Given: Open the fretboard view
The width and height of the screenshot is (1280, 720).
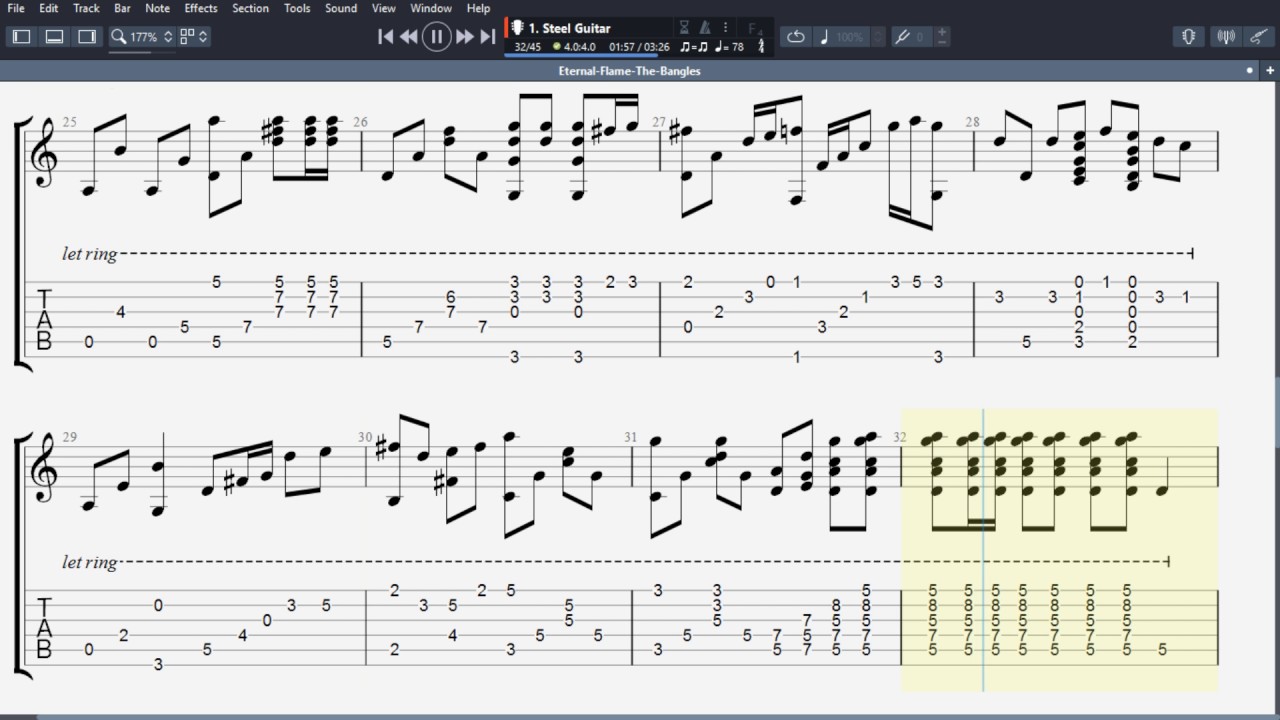Looking at the screenshot, I should pos(1189,37).
